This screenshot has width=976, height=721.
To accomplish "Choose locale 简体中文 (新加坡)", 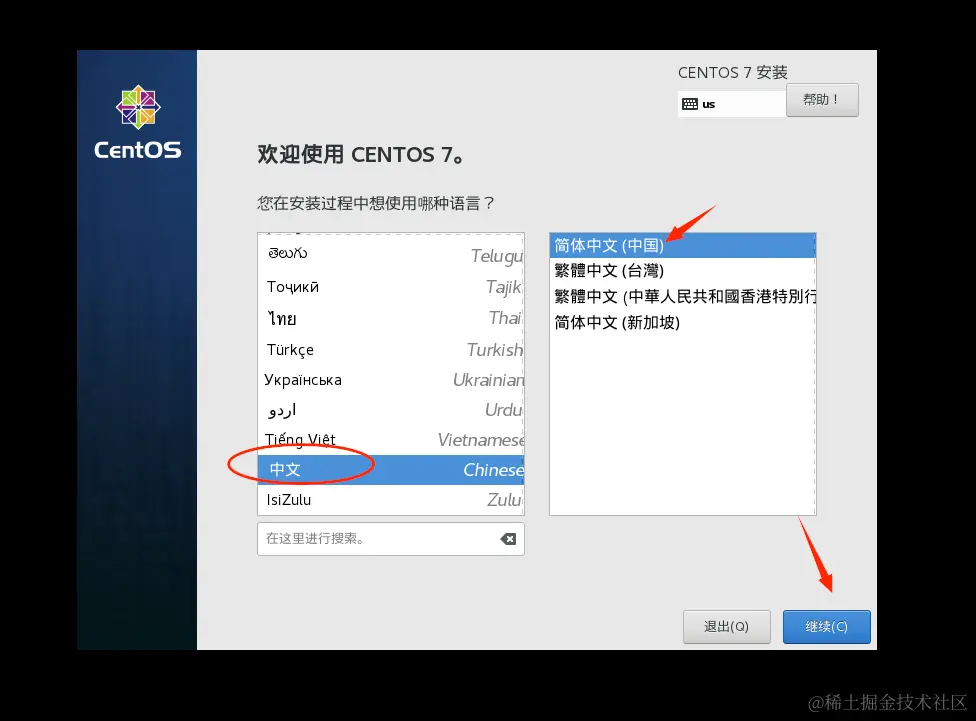I will (x=683, y=323).
